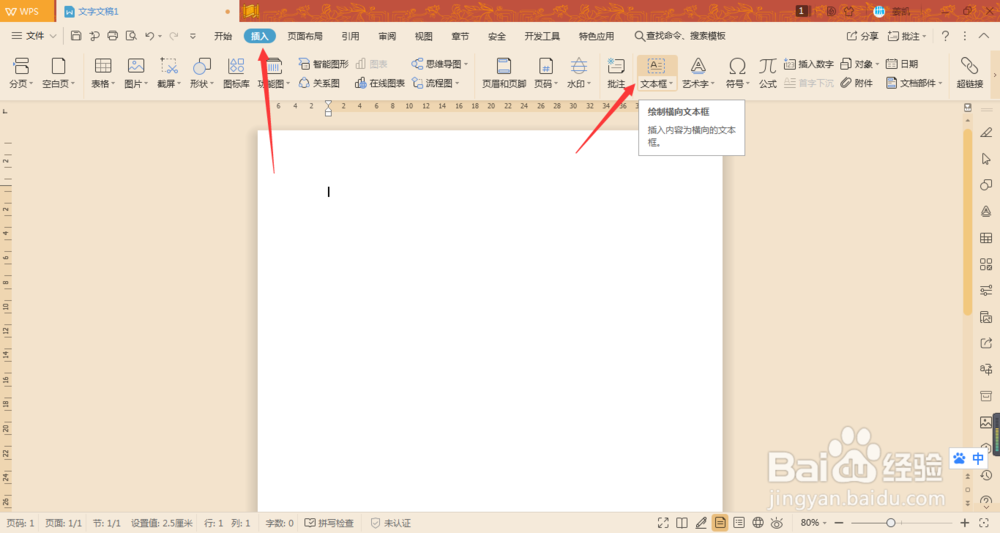Switch to writing mode view (pen icon)

click(x=701, y=523)
